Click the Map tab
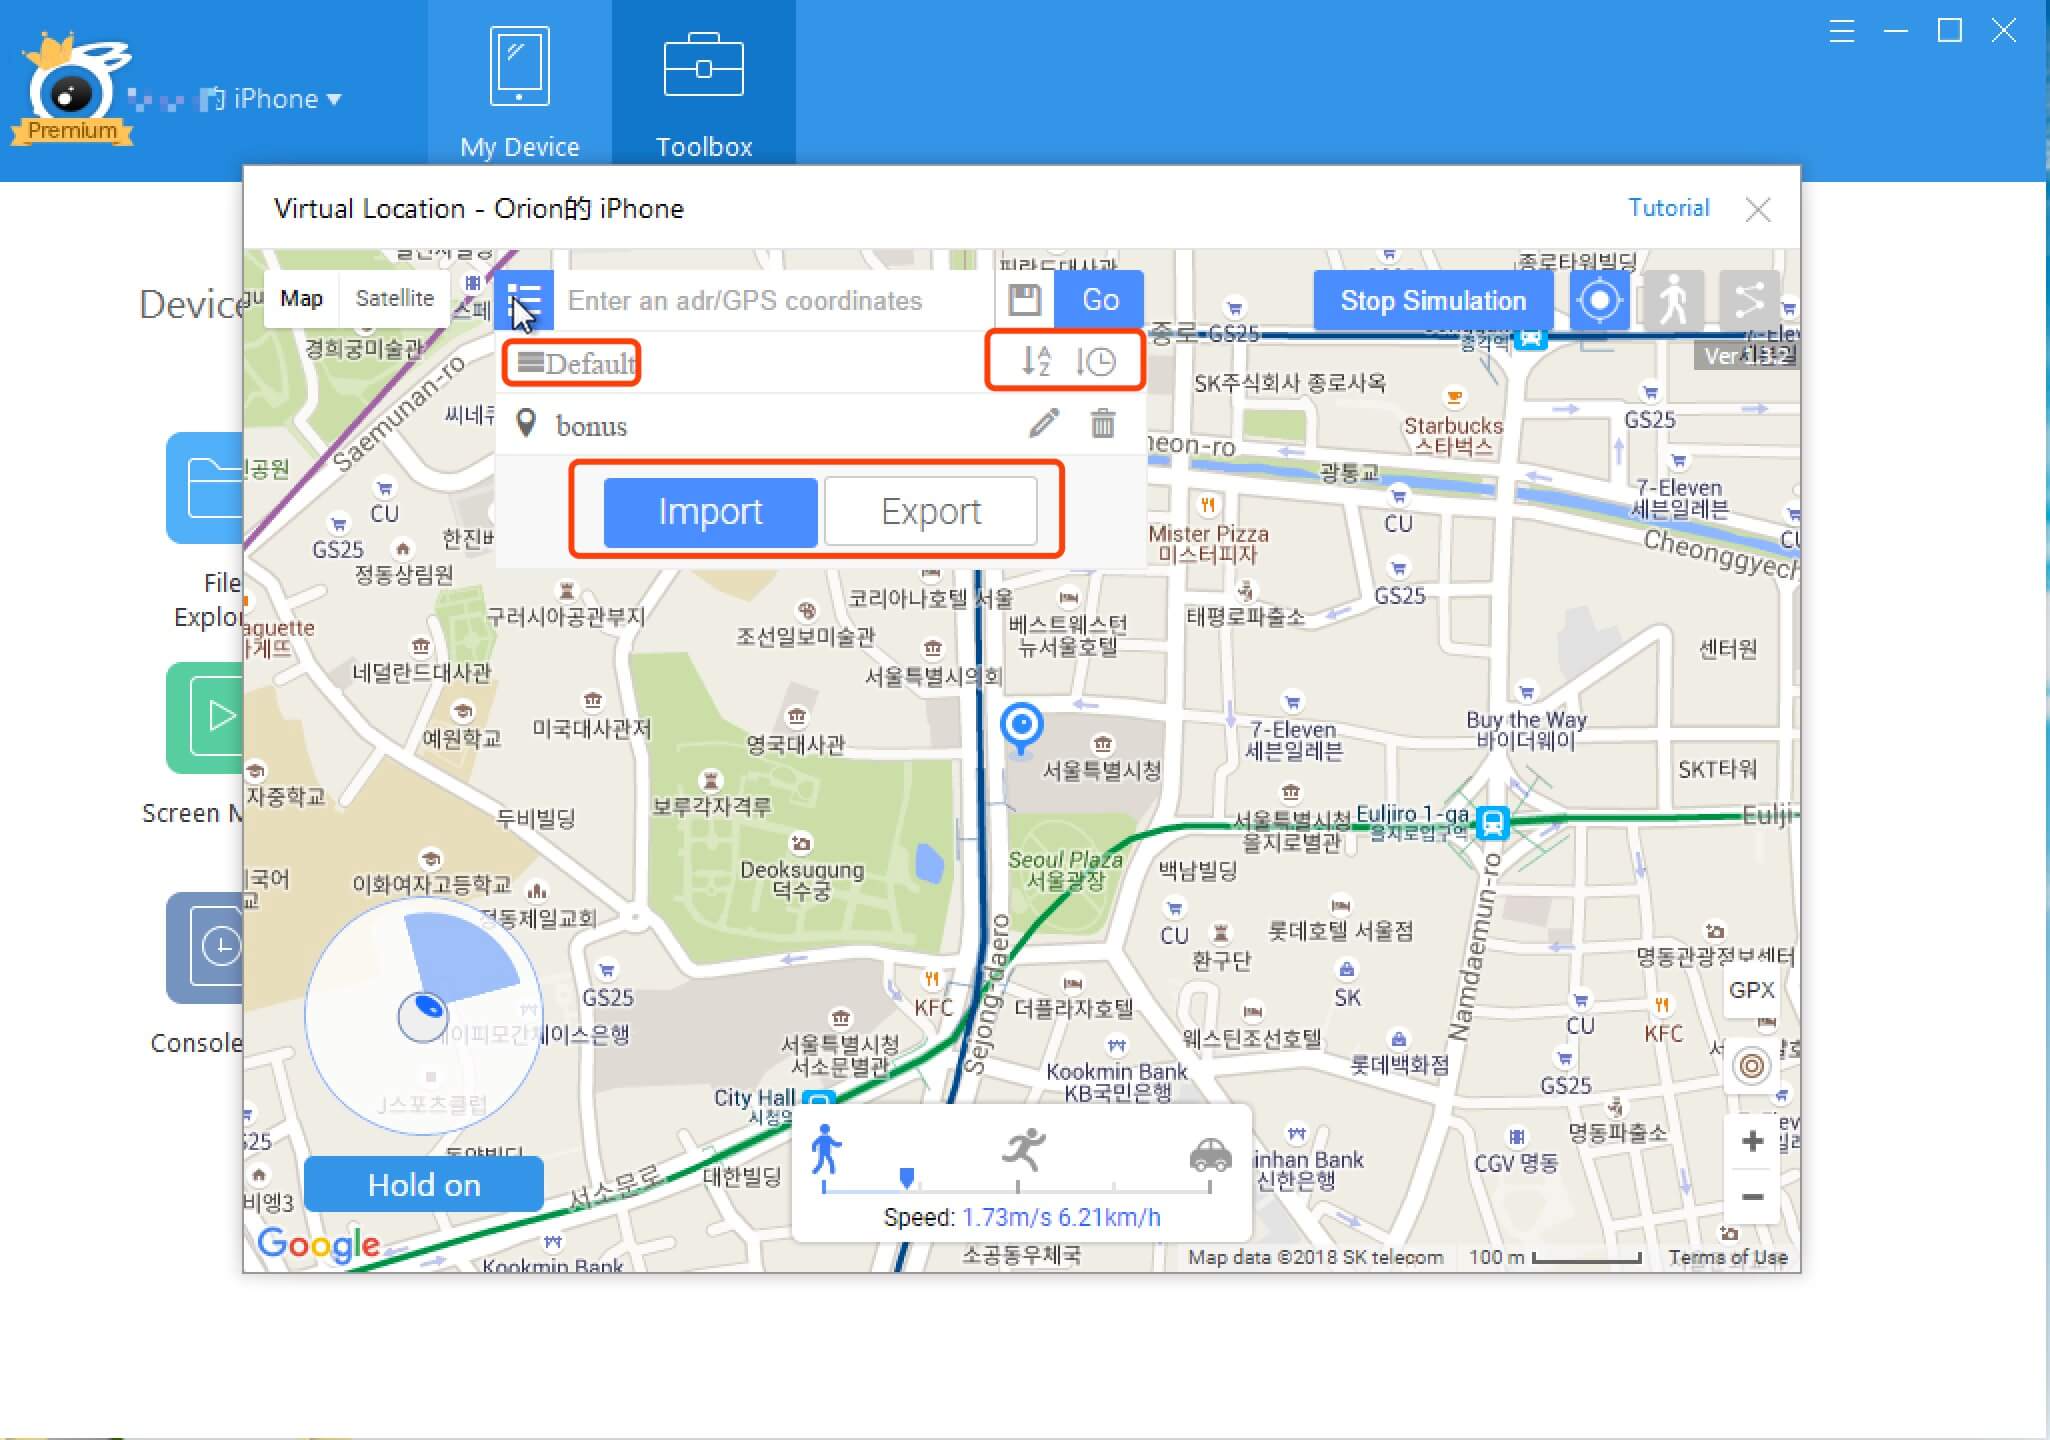This screenshot has height=1440, width=2050. (307, 298)
